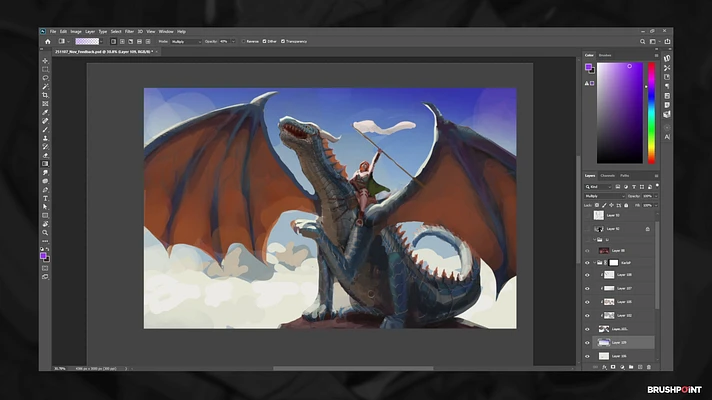The width and height of the screenshot is (712, 400).
Task: Select the Zoom tool
Action: pos(45,233)
